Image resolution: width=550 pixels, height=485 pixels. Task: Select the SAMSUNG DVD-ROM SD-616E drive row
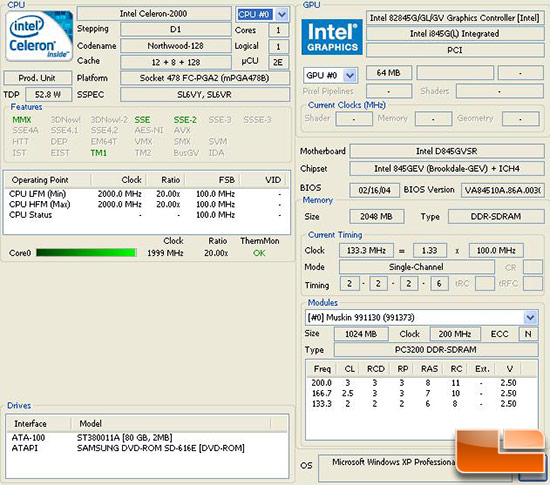tap(147, 448)
